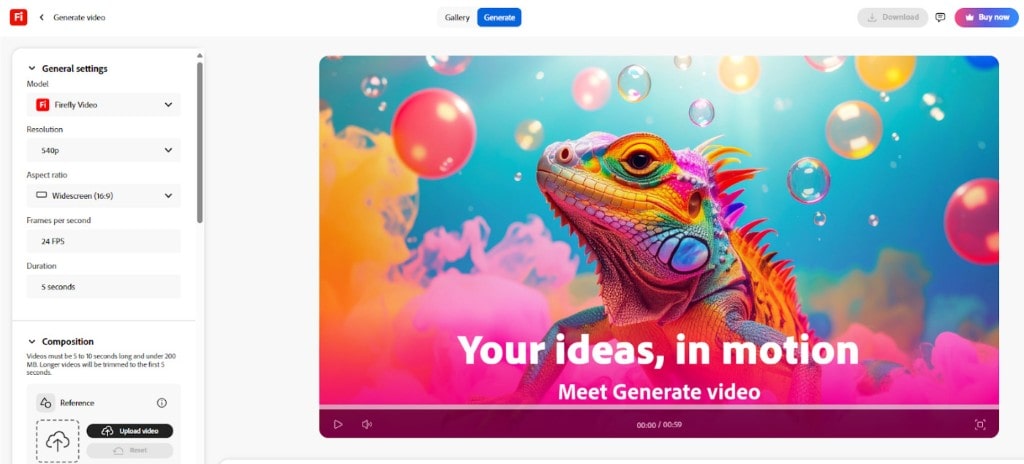The height and width of the screenshot is (464, 1024).
Task: Mute the video with the speaker icon
Action: tap(367, 425)
